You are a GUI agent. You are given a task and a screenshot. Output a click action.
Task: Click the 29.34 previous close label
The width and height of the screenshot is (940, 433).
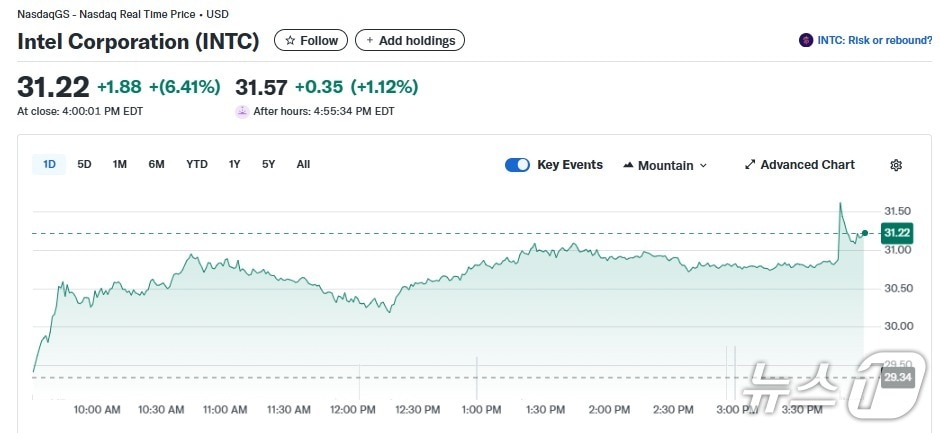[896, 377]
